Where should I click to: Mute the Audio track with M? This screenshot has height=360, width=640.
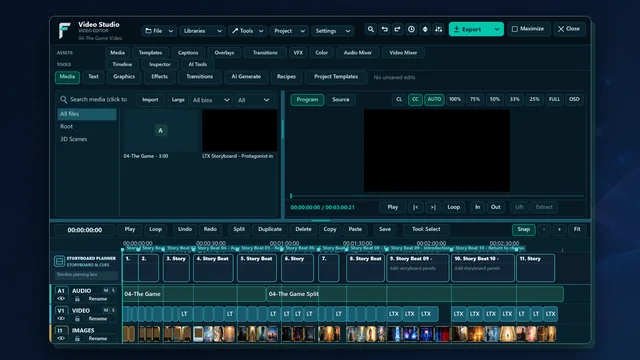106,290
